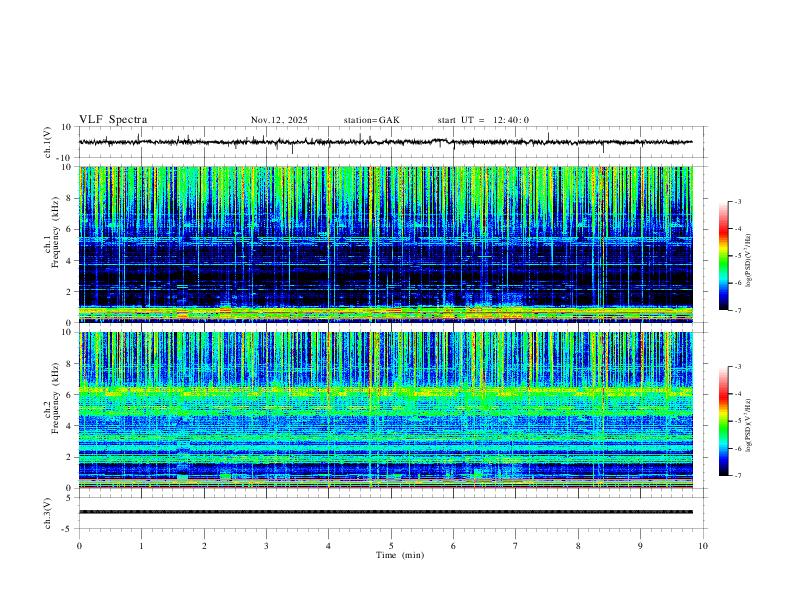The width and height of the screenshot is (792, 612).
Task: Click time axis tick label '5'
Action: (391, 546)
